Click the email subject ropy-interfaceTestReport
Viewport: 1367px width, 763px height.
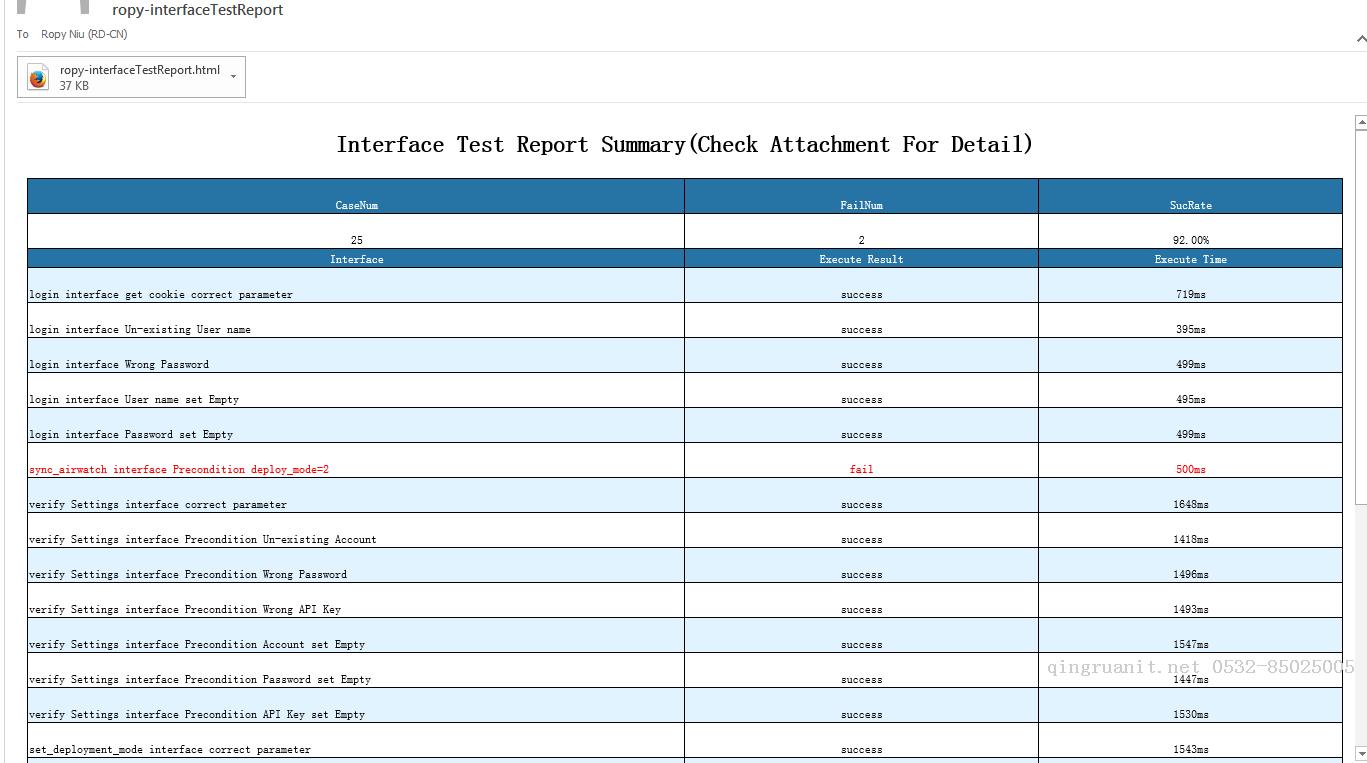click(x=197, y=10)
